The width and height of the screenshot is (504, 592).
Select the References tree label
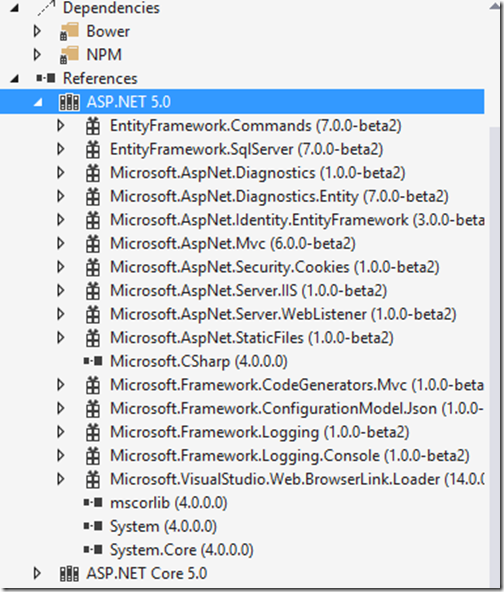pos(100,78)
